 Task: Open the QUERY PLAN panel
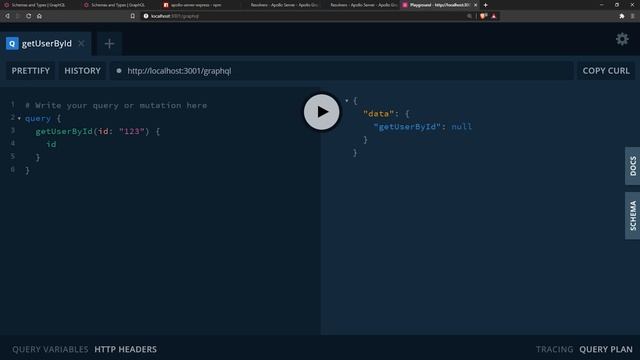pos(606,349)
